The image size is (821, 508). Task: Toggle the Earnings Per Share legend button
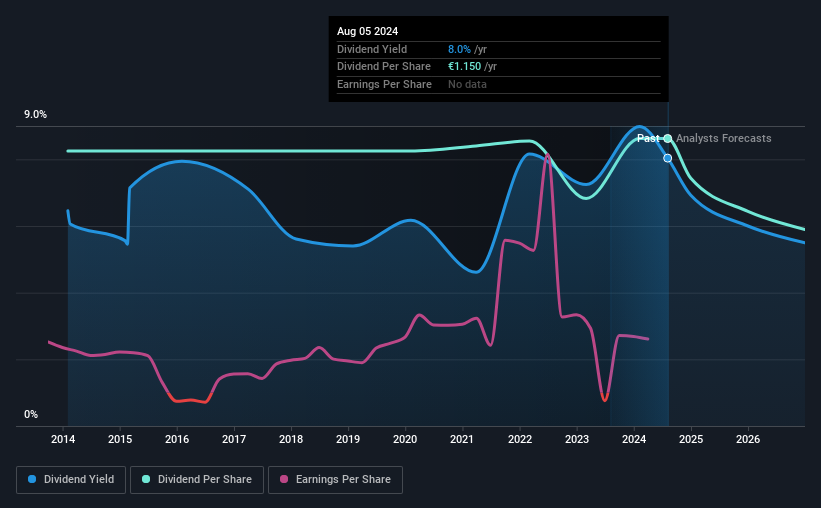(335, 480)
